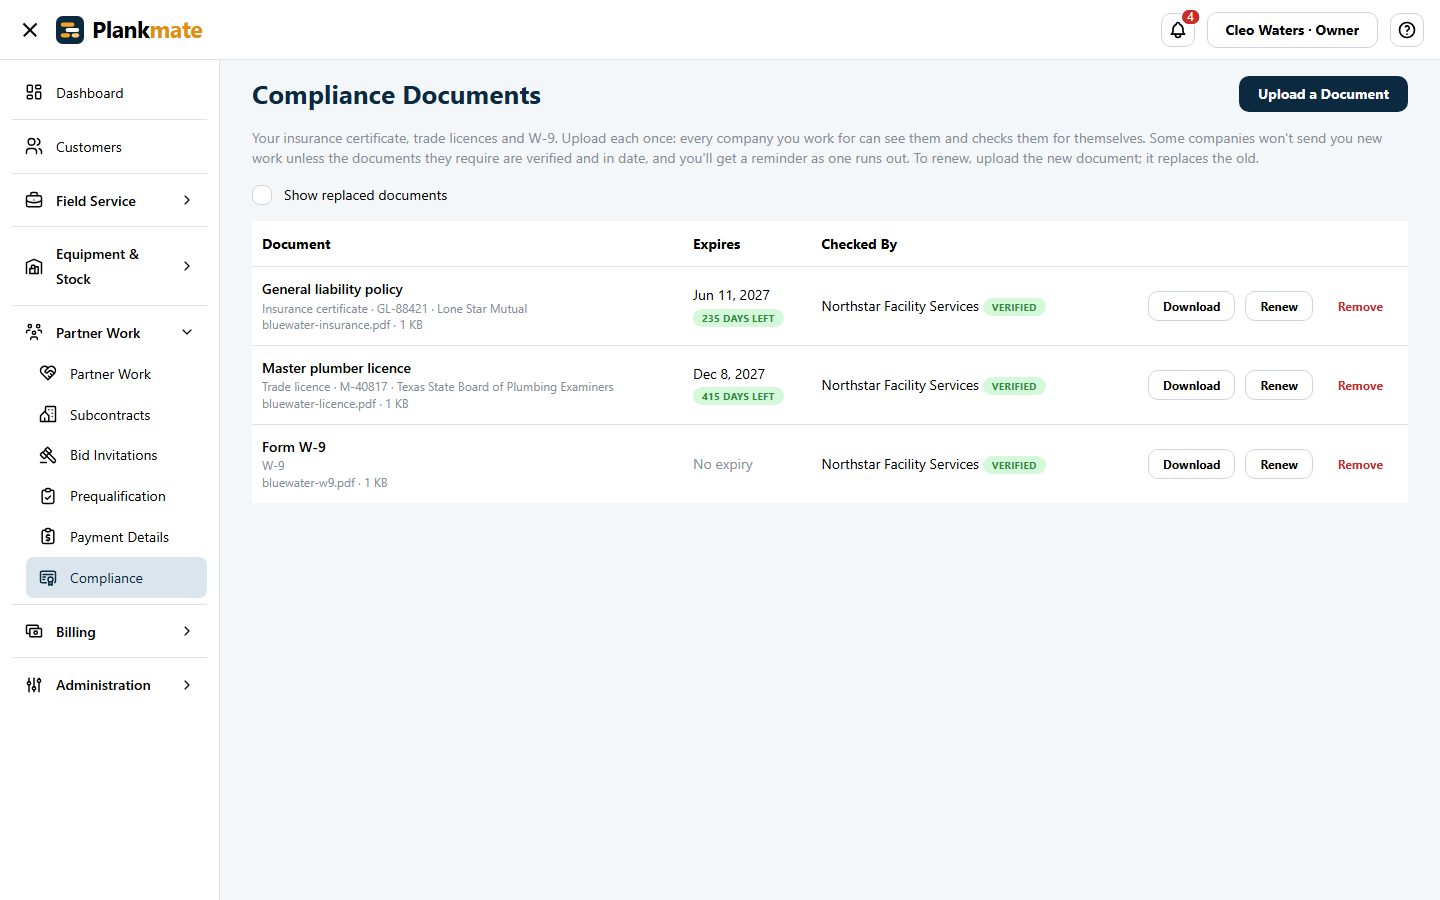Click the Payment Details icon
The width and height of the screenshot is (1440, 900).
pos(48,537)
